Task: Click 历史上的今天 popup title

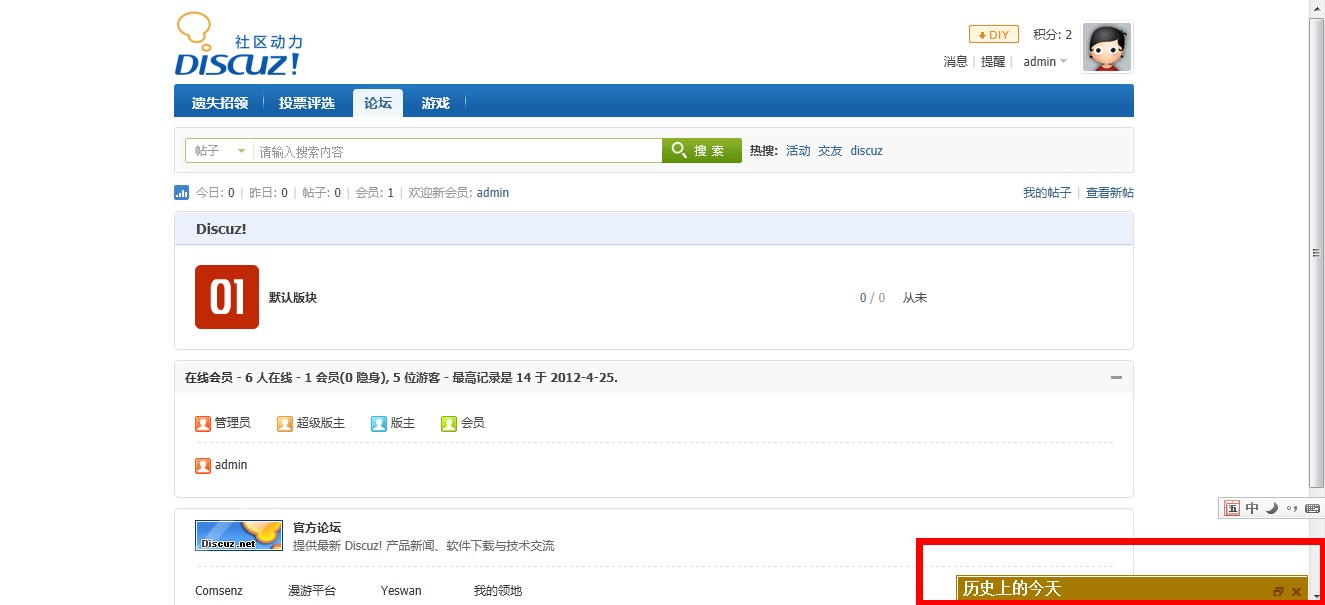Action: (x=1011, y=589)
